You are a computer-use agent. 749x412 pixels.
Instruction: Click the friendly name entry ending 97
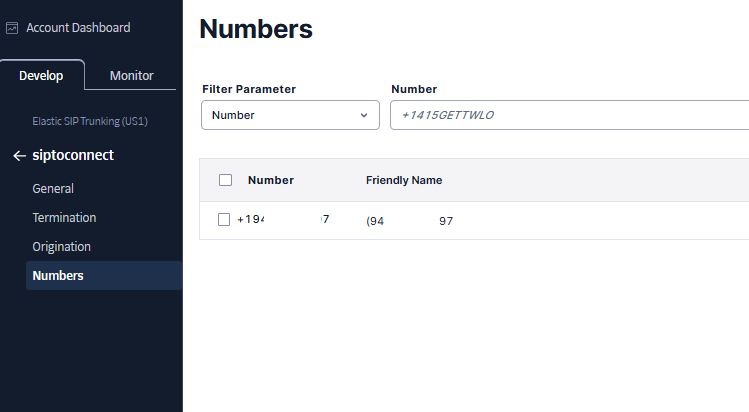[x=410, y=221]
